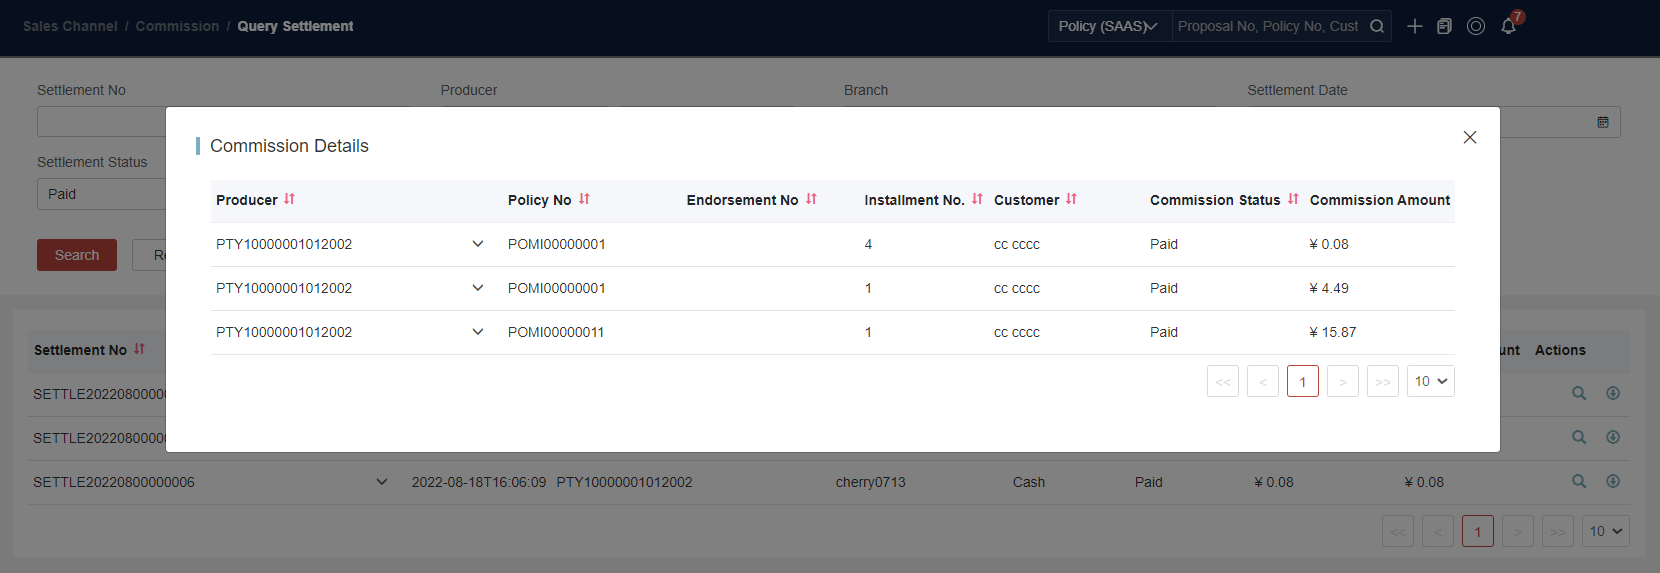The image size is (1660, 573).
Task: Sort by Endorsement No column
Action: 811,199
